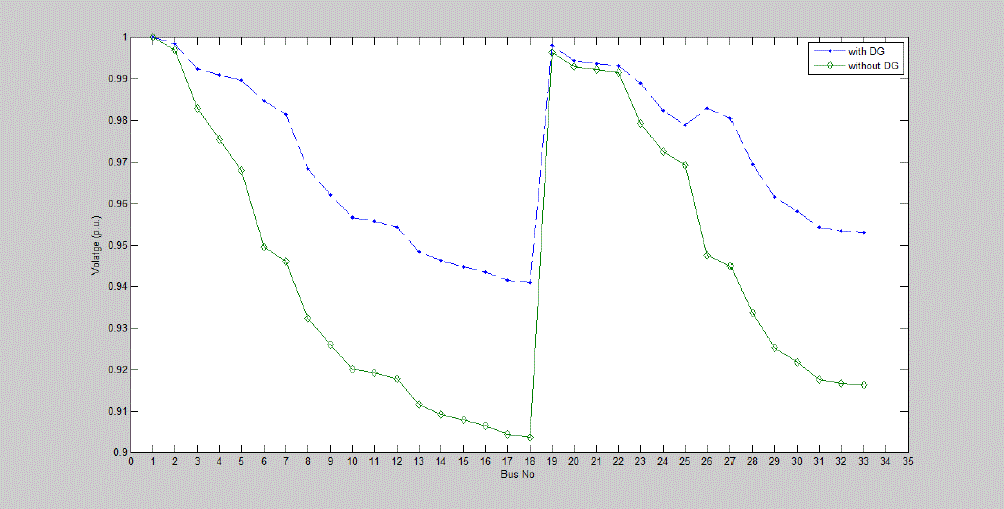Select the last blue point at bus 33
Viewport: 1004px width, 509px height.
863,232
